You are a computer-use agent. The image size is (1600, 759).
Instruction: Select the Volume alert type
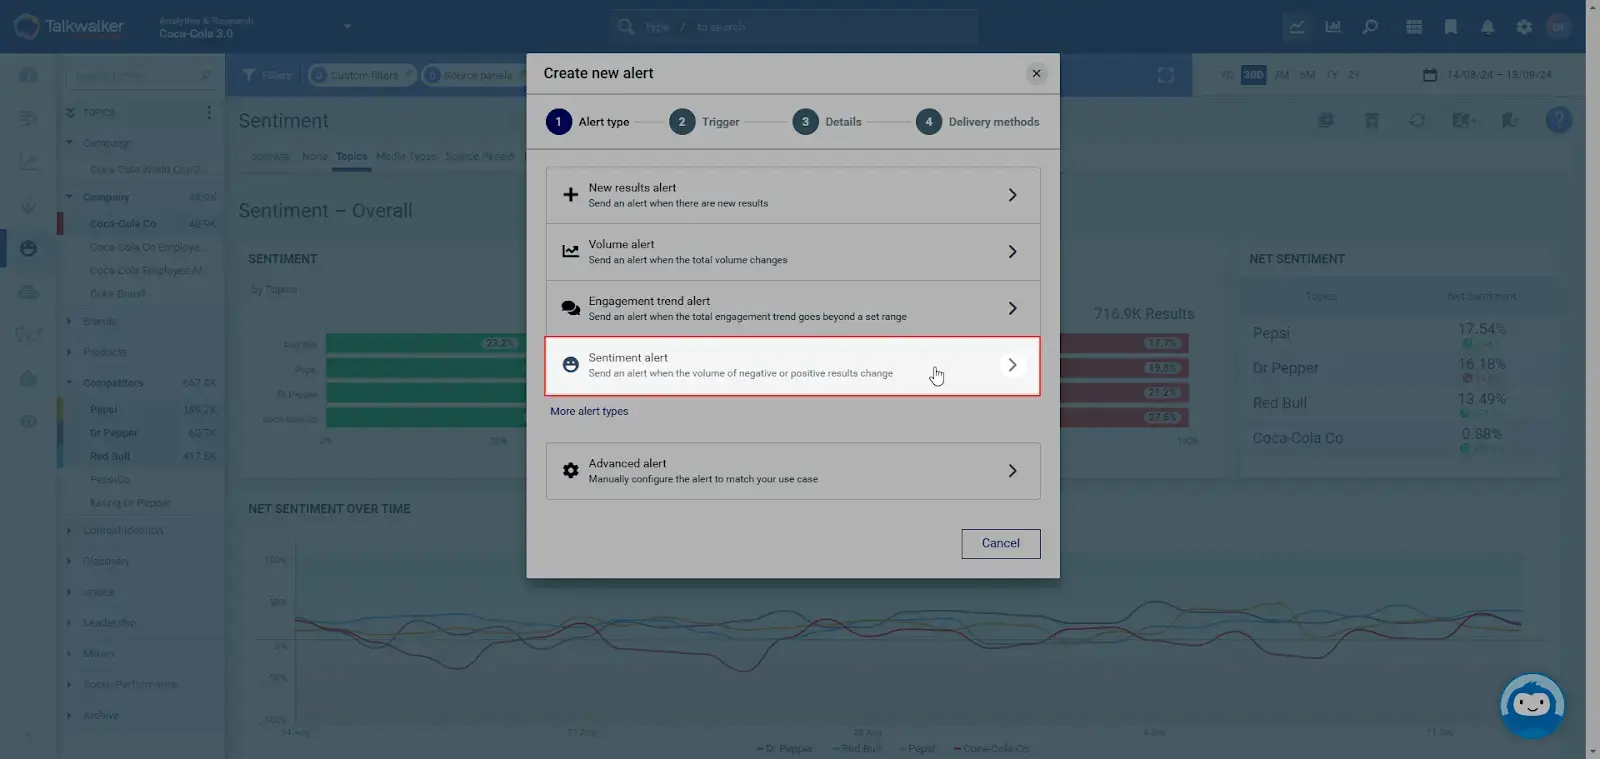click(x=793, y=252)
